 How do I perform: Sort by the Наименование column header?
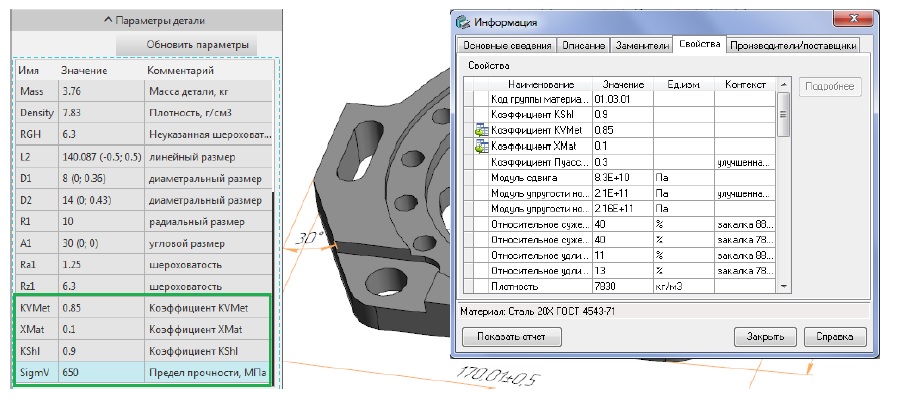click(540, 85)
